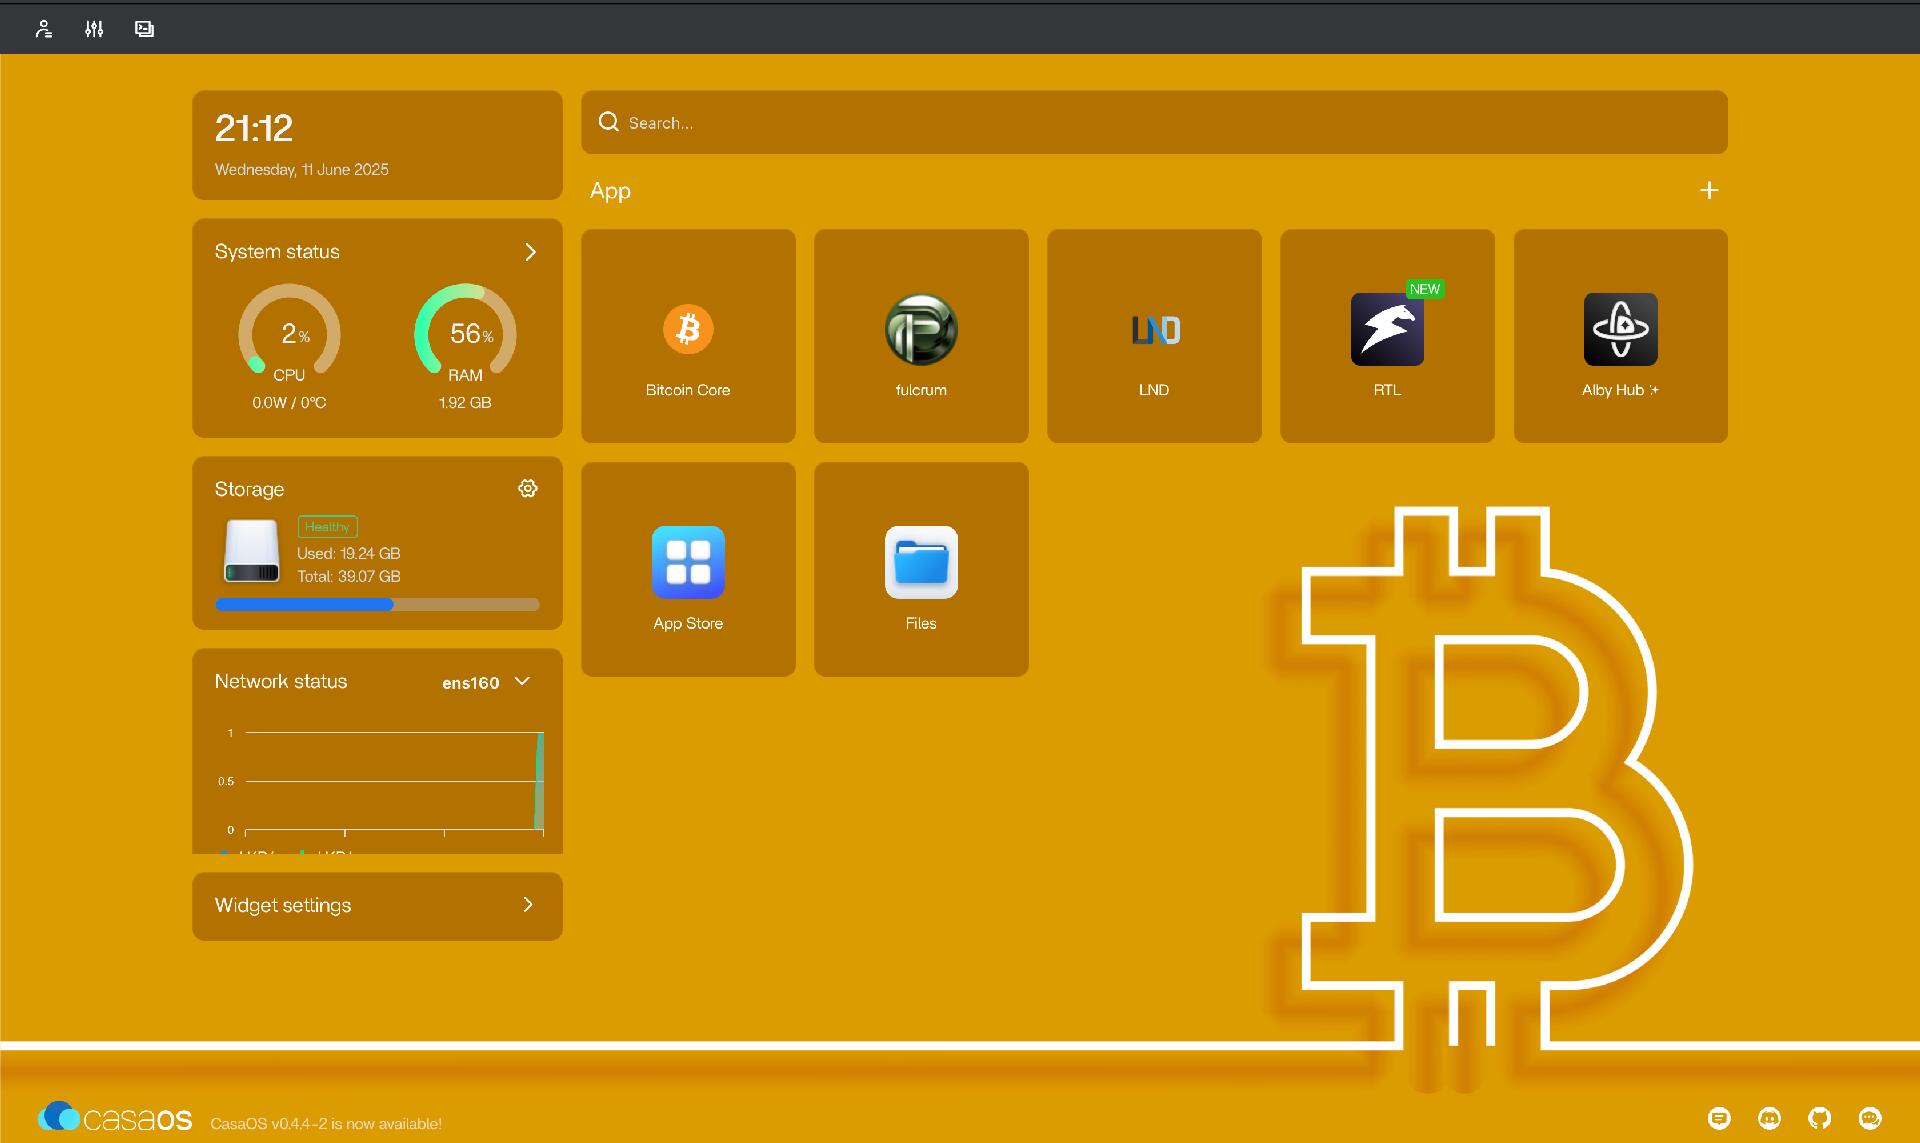Open the storage settings gear

tap(528, 488)
